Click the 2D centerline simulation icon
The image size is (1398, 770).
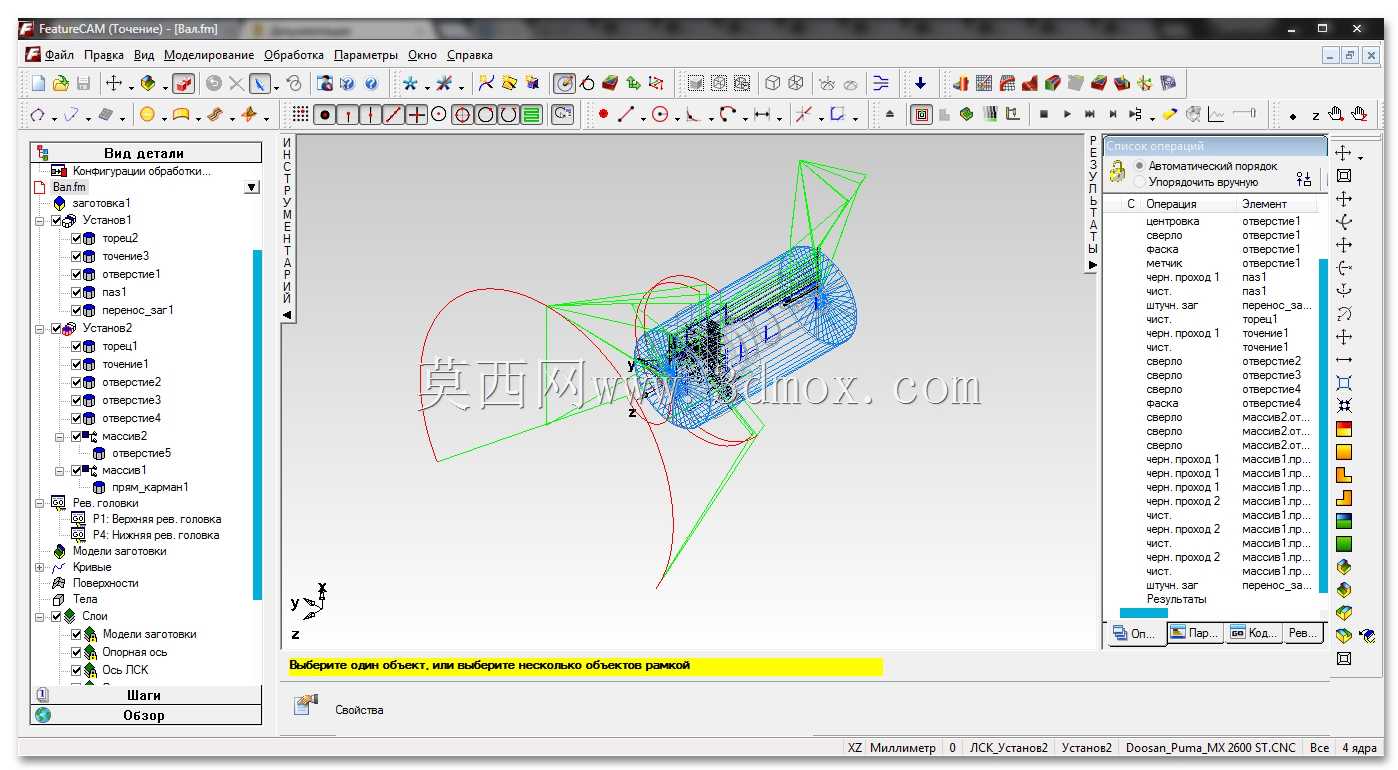coord(922,115)
